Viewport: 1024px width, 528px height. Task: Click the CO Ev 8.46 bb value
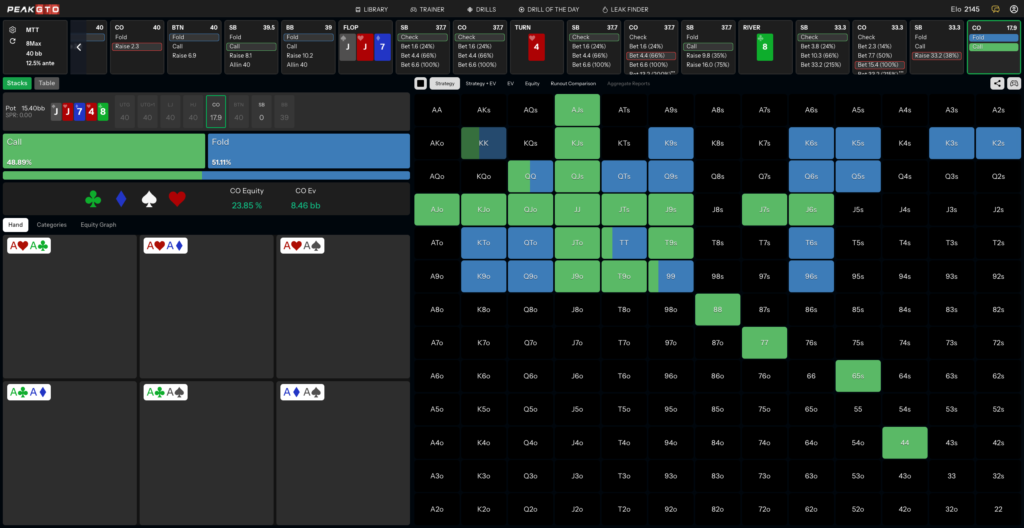click(x=306, y=205)
